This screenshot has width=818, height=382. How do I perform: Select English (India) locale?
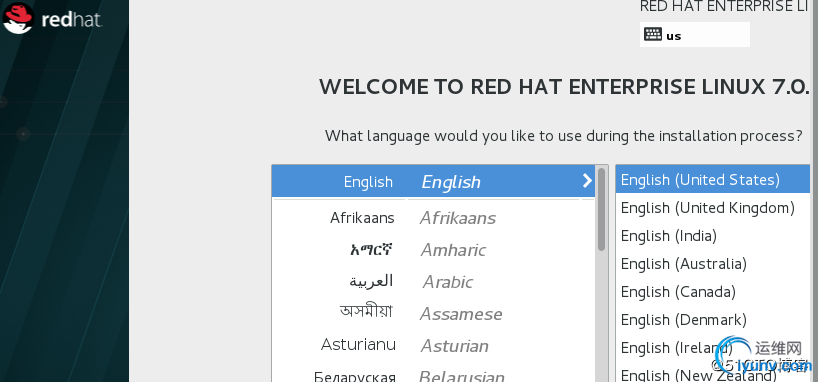coord(713,236)
